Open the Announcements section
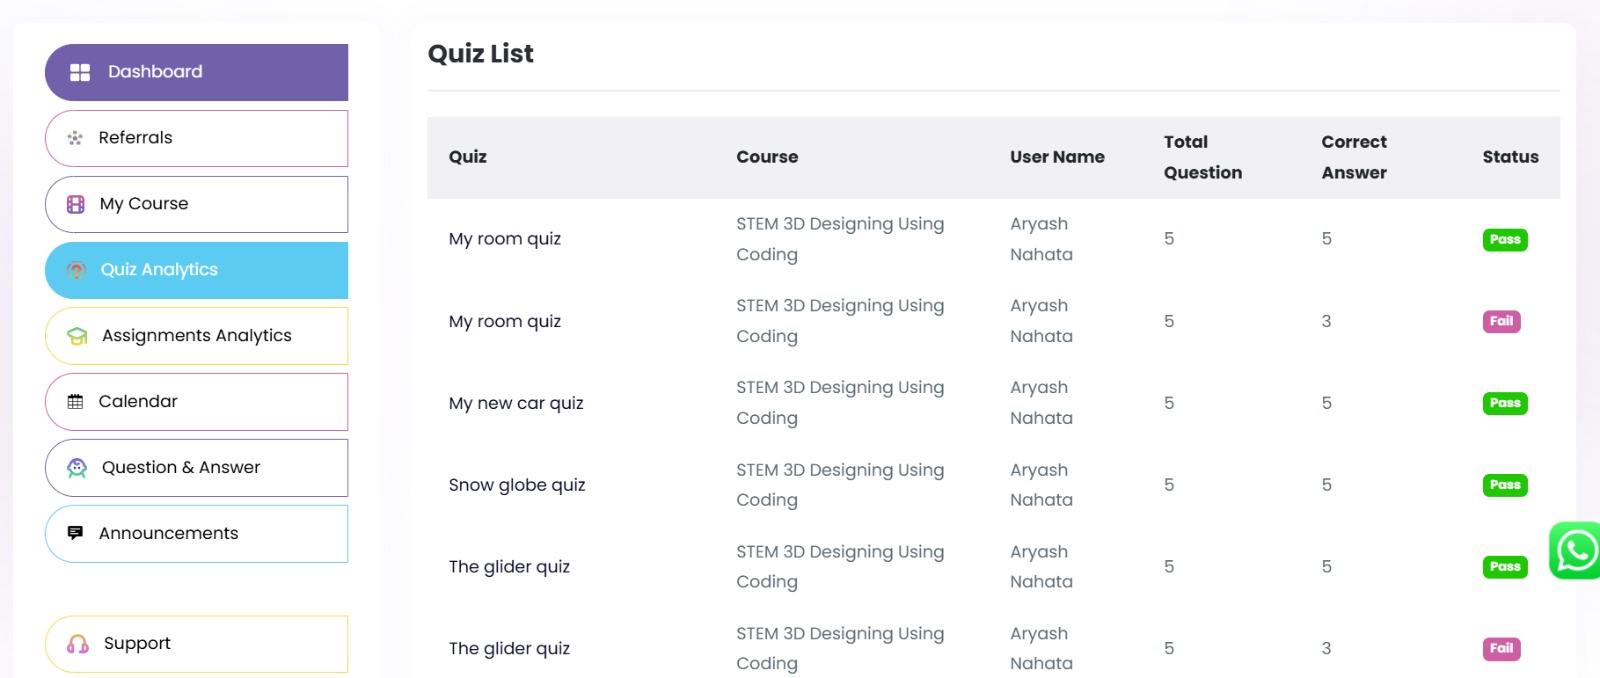1600x678 pixels. tap(168, 534)
